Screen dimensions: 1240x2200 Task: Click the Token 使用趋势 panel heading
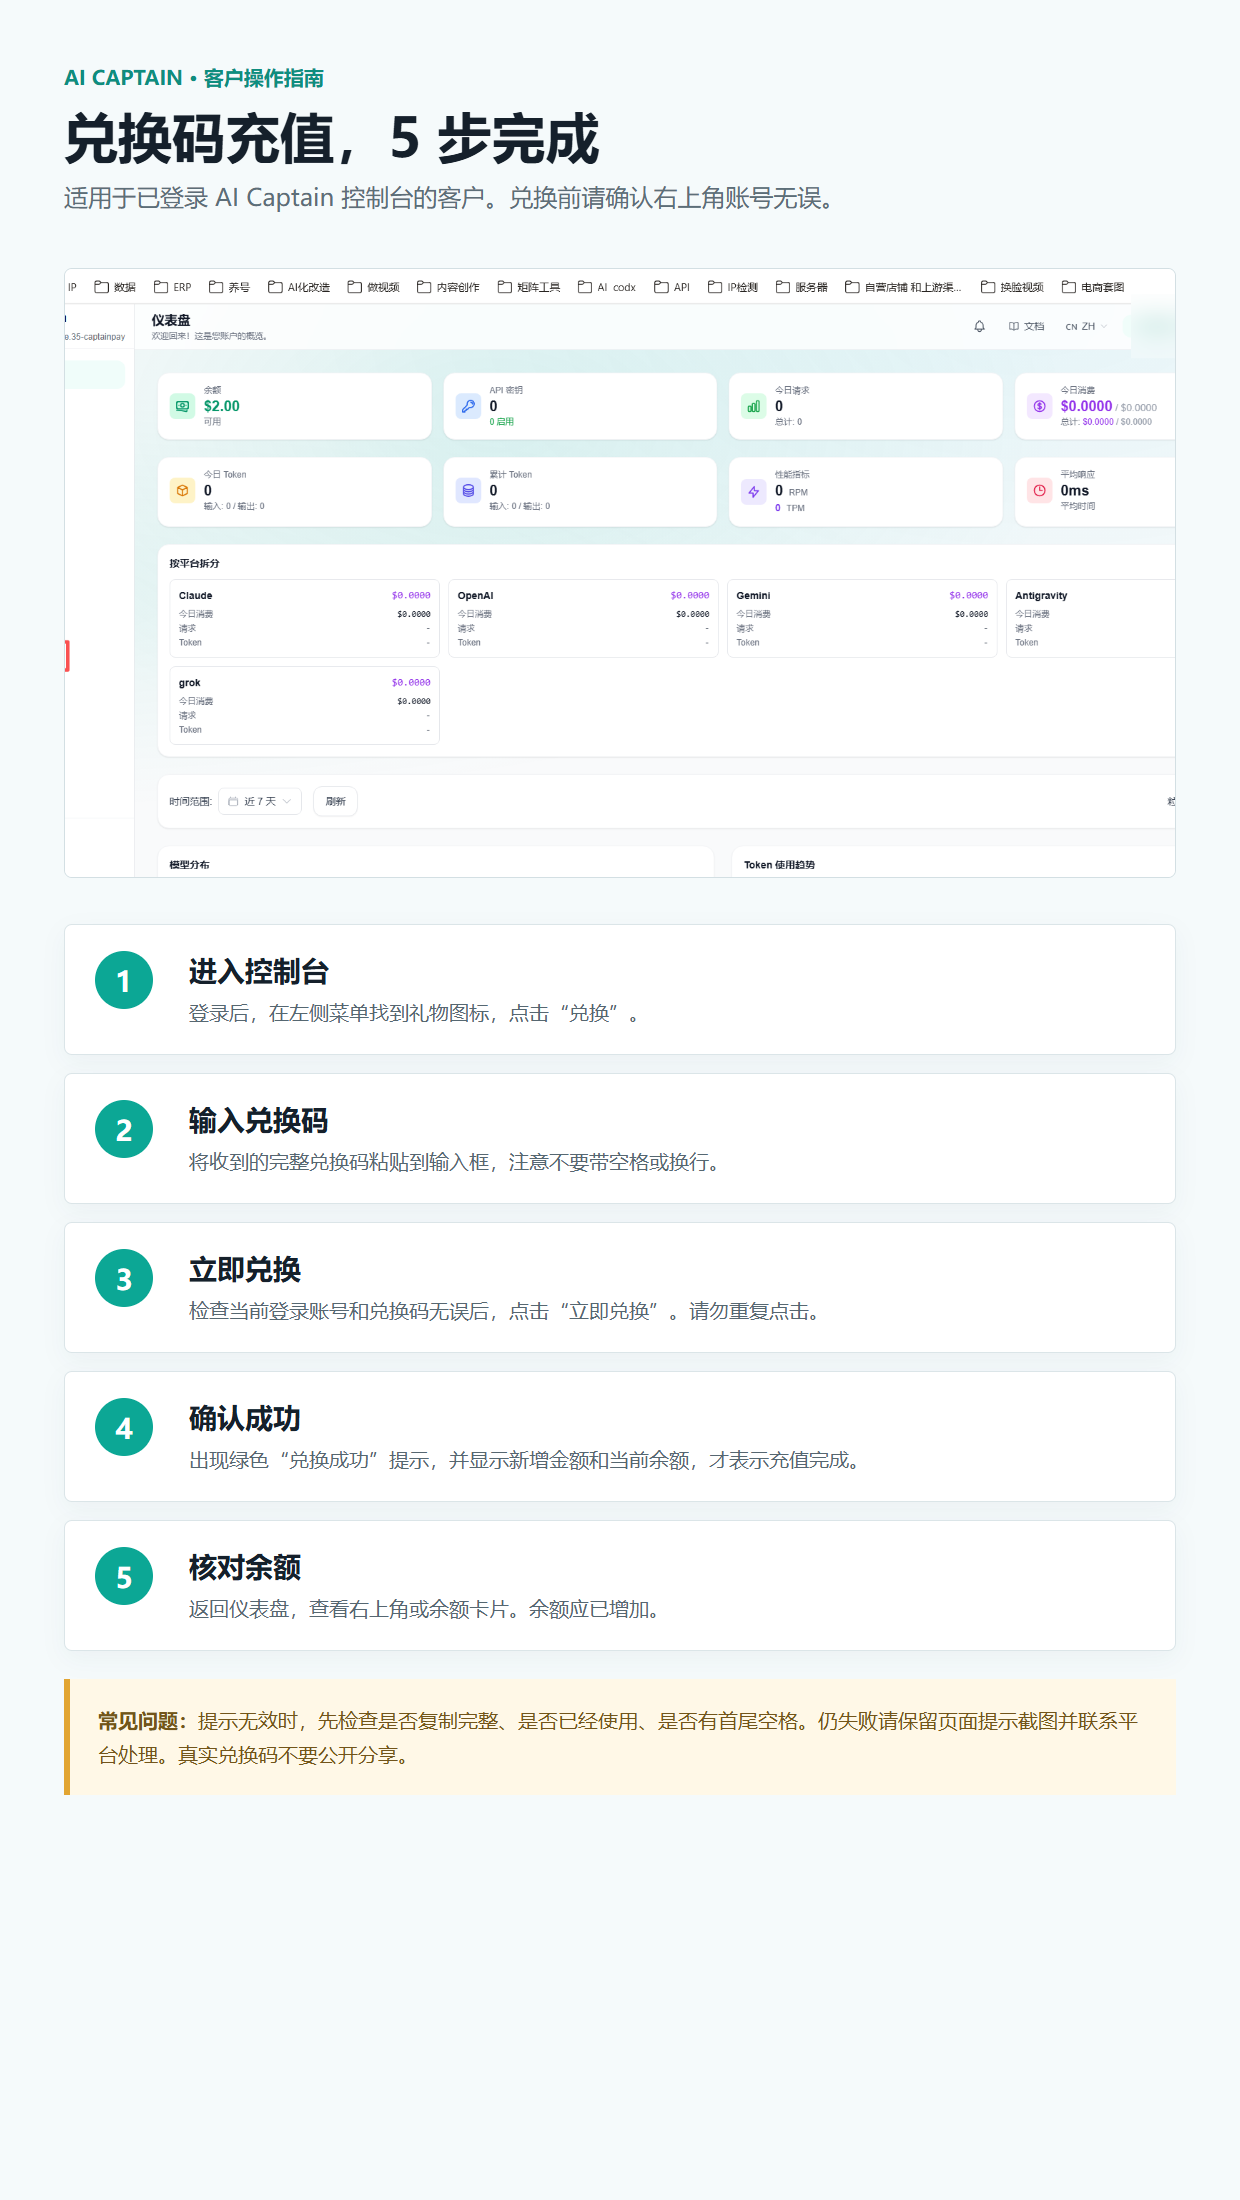pyautogui.click(x=779, y=865)
